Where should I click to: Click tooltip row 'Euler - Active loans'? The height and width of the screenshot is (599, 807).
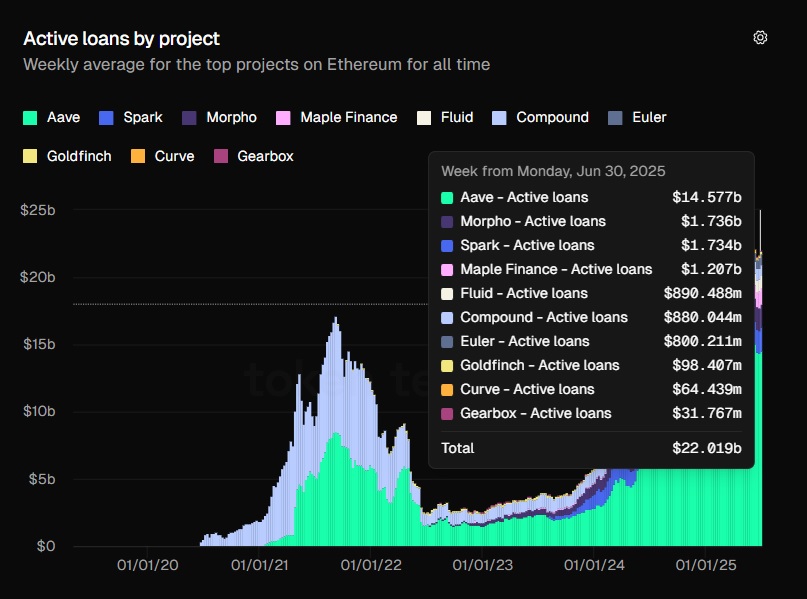point(591,341)
